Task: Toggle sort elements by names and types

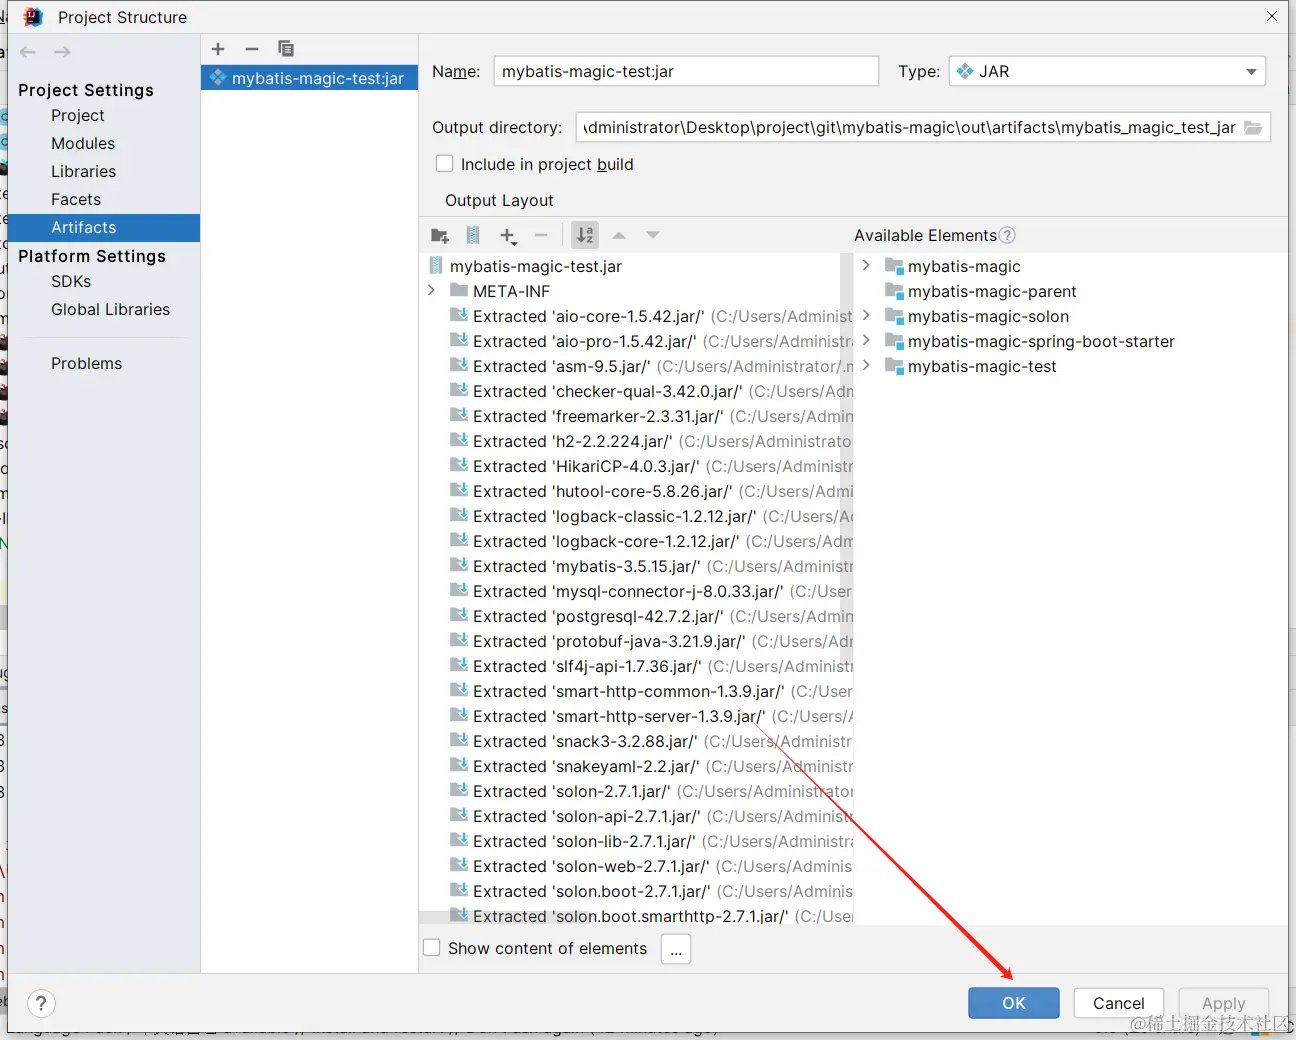Action: pyautogui.click(x=585, y=236)
